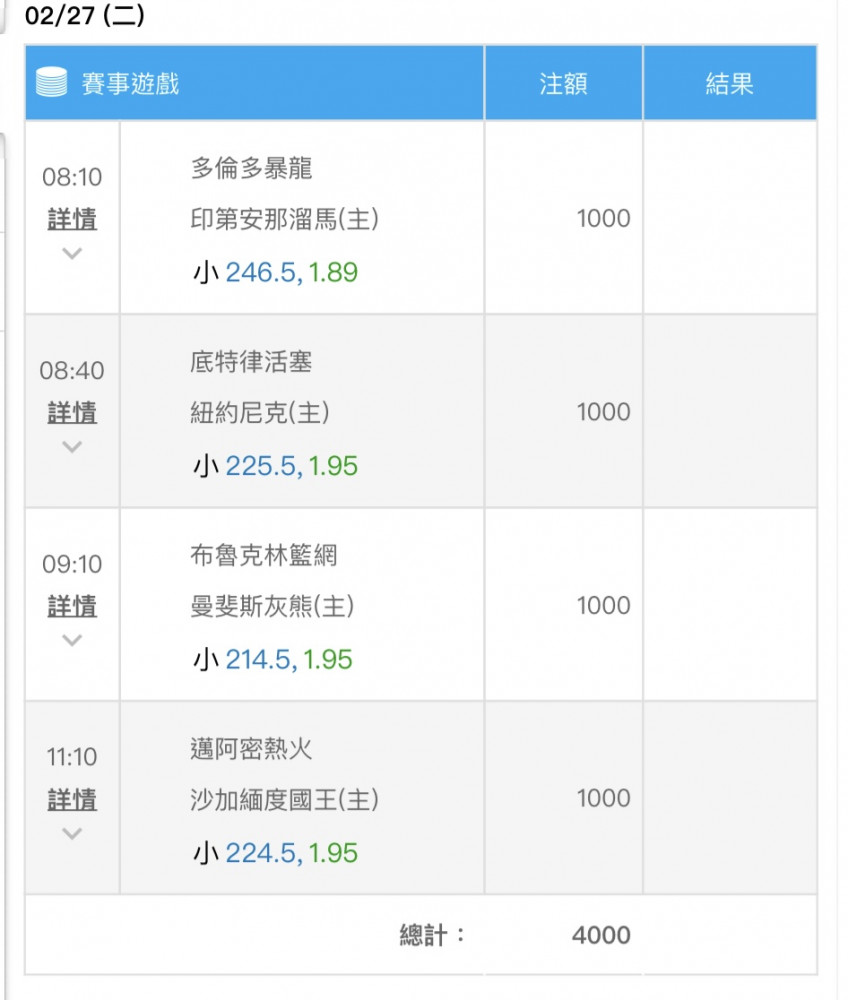Select the 小 214.5, 1.95 bet line
This screenshot has width=848, height=1000.
pos(272,659)
